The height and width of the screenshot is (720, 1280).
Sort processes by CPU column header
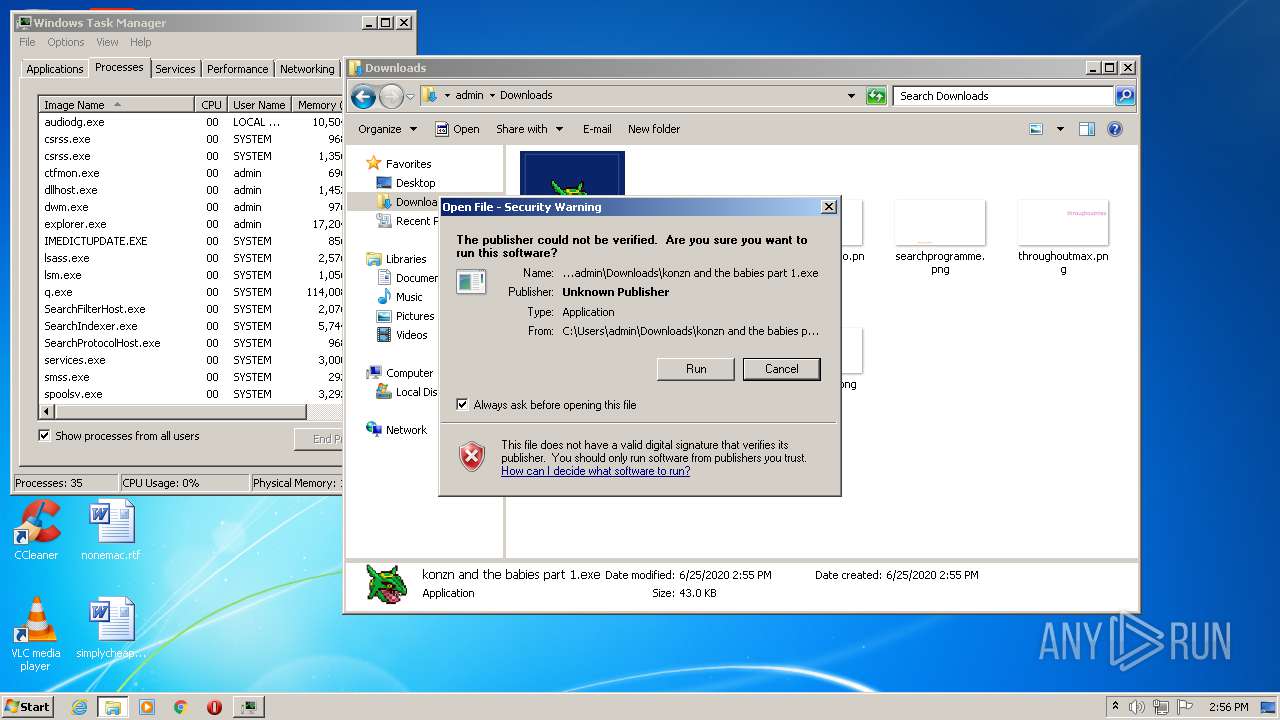tap(211, 105)
